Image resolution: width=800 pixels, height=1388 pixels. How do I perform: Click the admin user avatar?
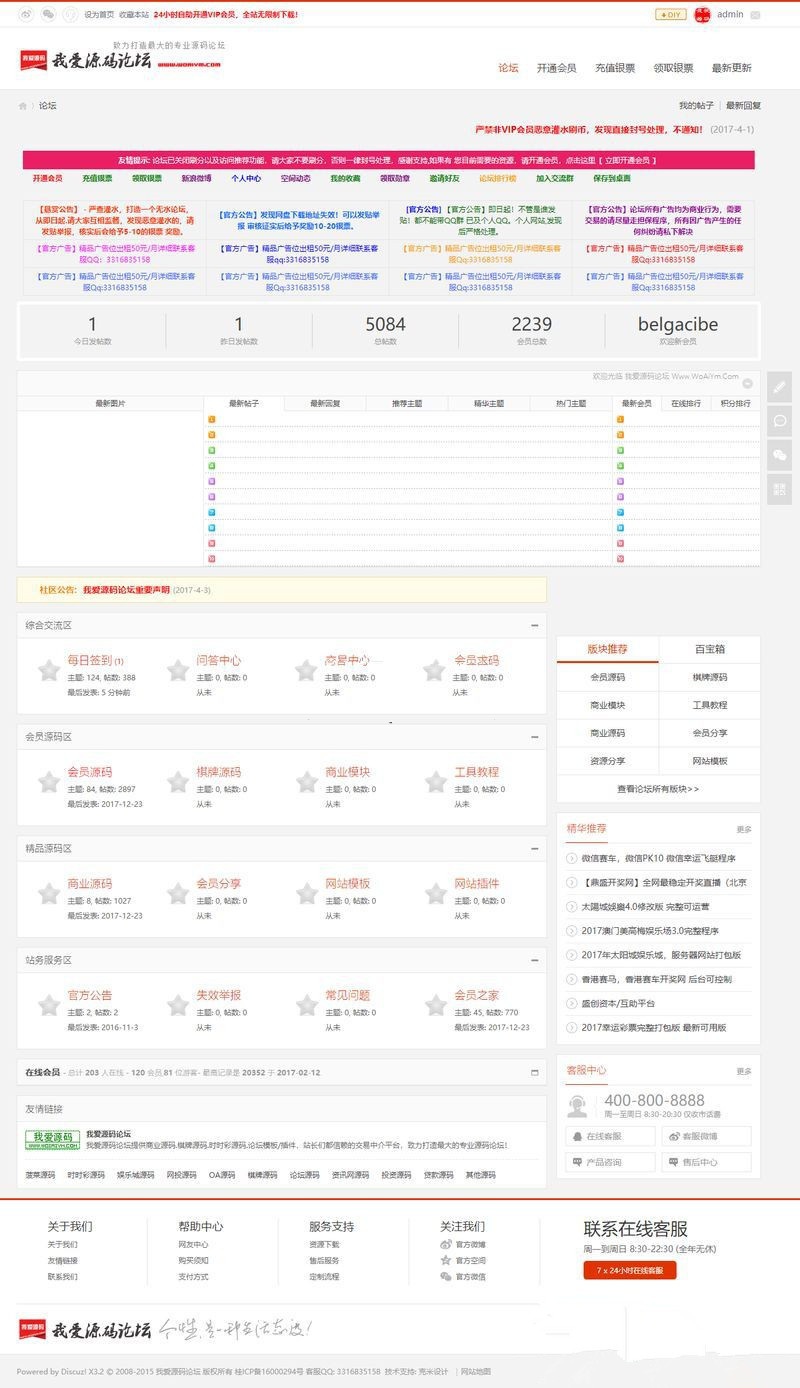tap(702, 15)
